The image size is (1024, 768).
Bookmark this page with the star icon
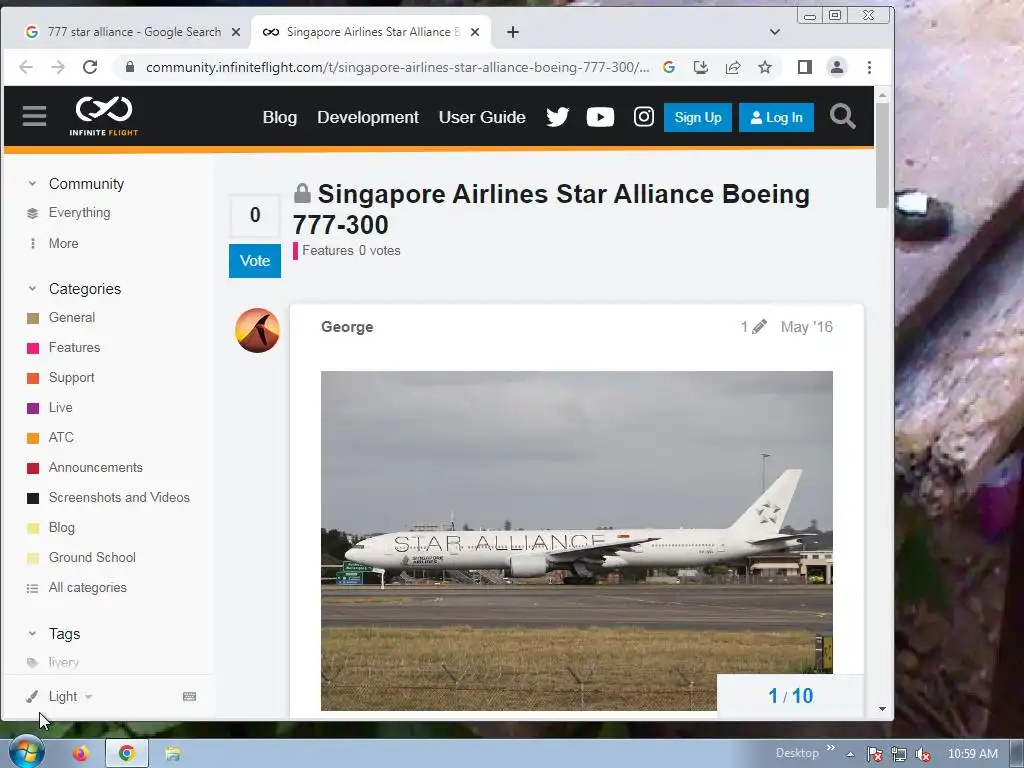pos(765,67)
